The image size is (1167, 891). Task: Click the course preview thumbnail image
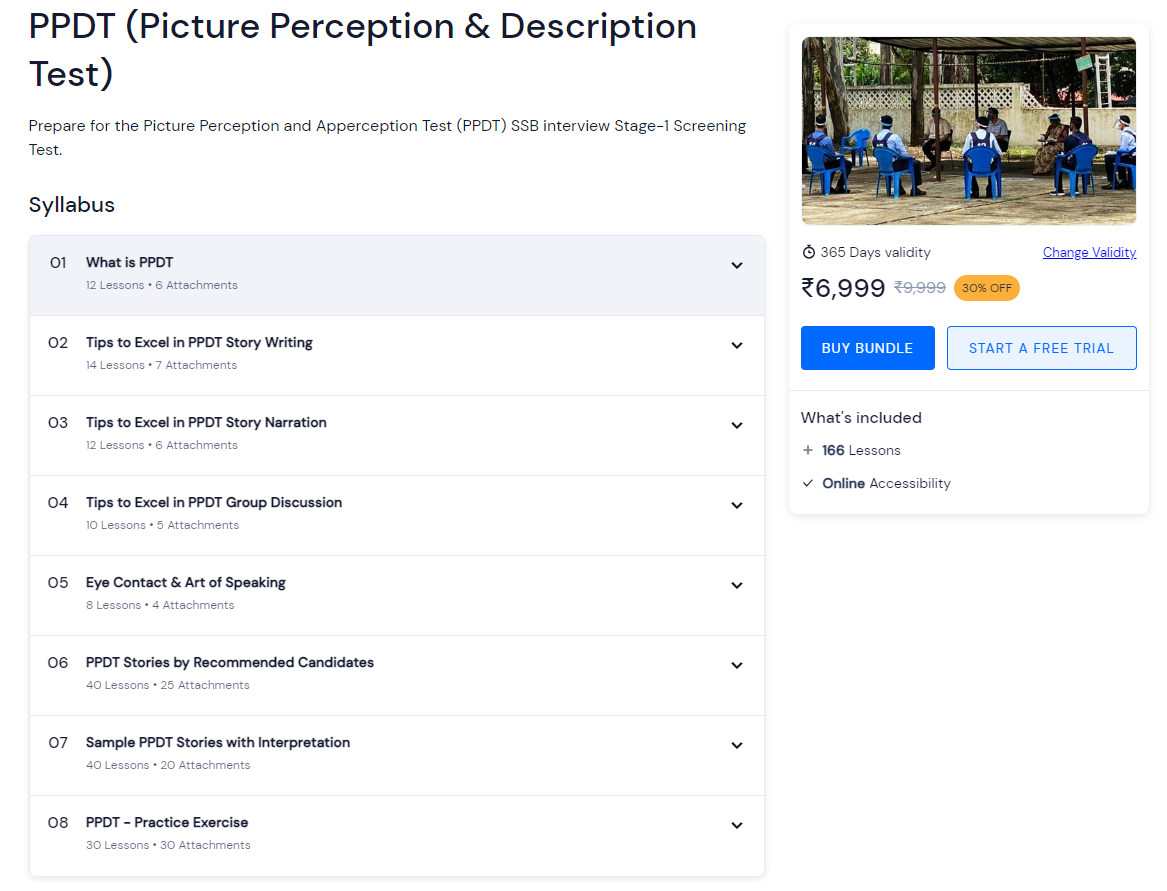pos(968,131)
